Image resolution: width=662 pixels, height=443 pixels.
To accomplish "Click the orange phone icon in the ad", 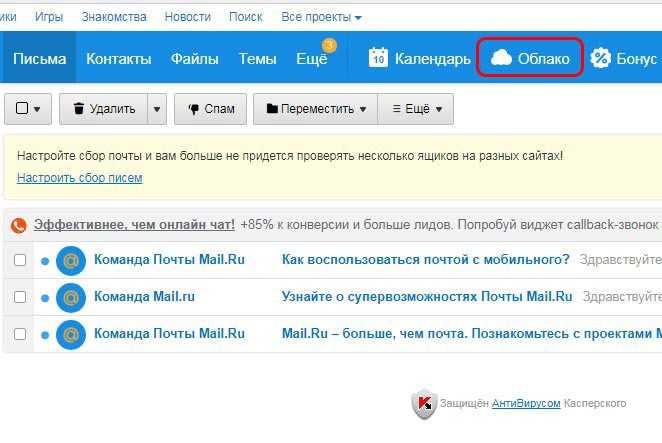I will pos(19,226).
